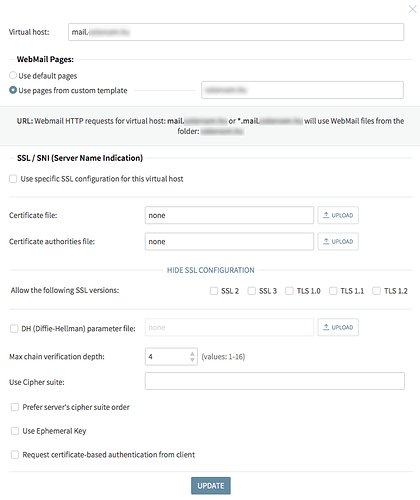Increase max chain verification depth

(x=192, y=354)
